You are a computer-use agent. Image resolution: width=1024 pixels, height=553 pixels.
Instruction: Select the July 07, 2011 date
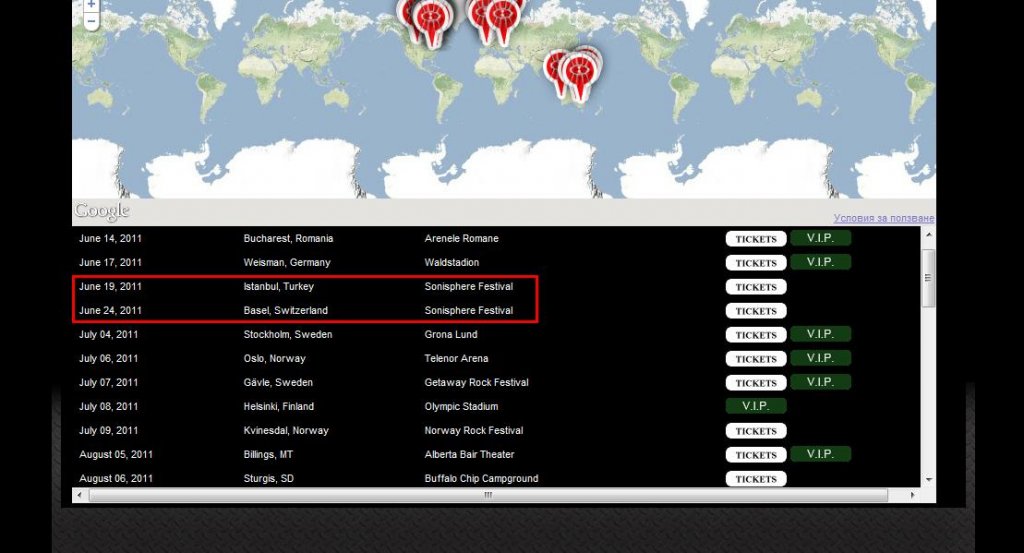108,383
